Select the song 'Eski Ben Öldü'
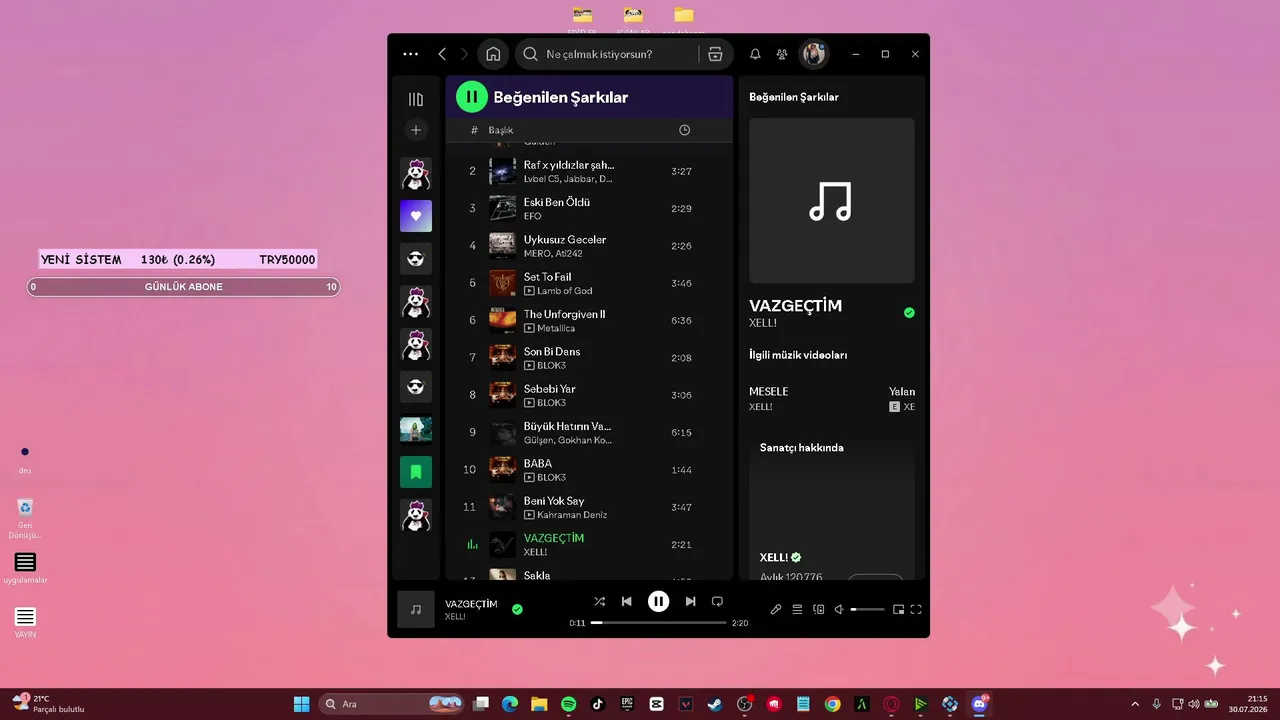This screenshot has height=720, width=1280. [557, 202]
